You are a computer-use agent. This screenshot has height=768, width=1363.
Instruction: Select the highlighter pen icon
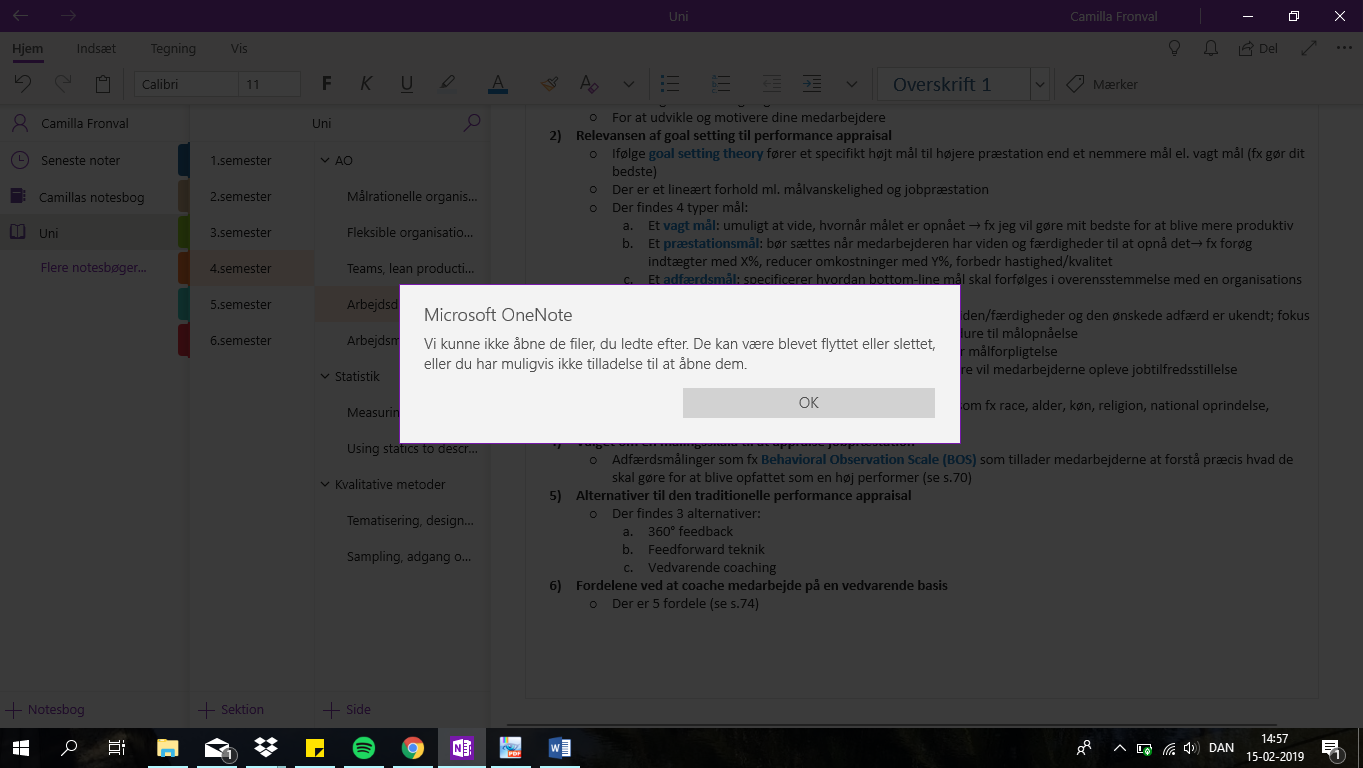(447, 84)
